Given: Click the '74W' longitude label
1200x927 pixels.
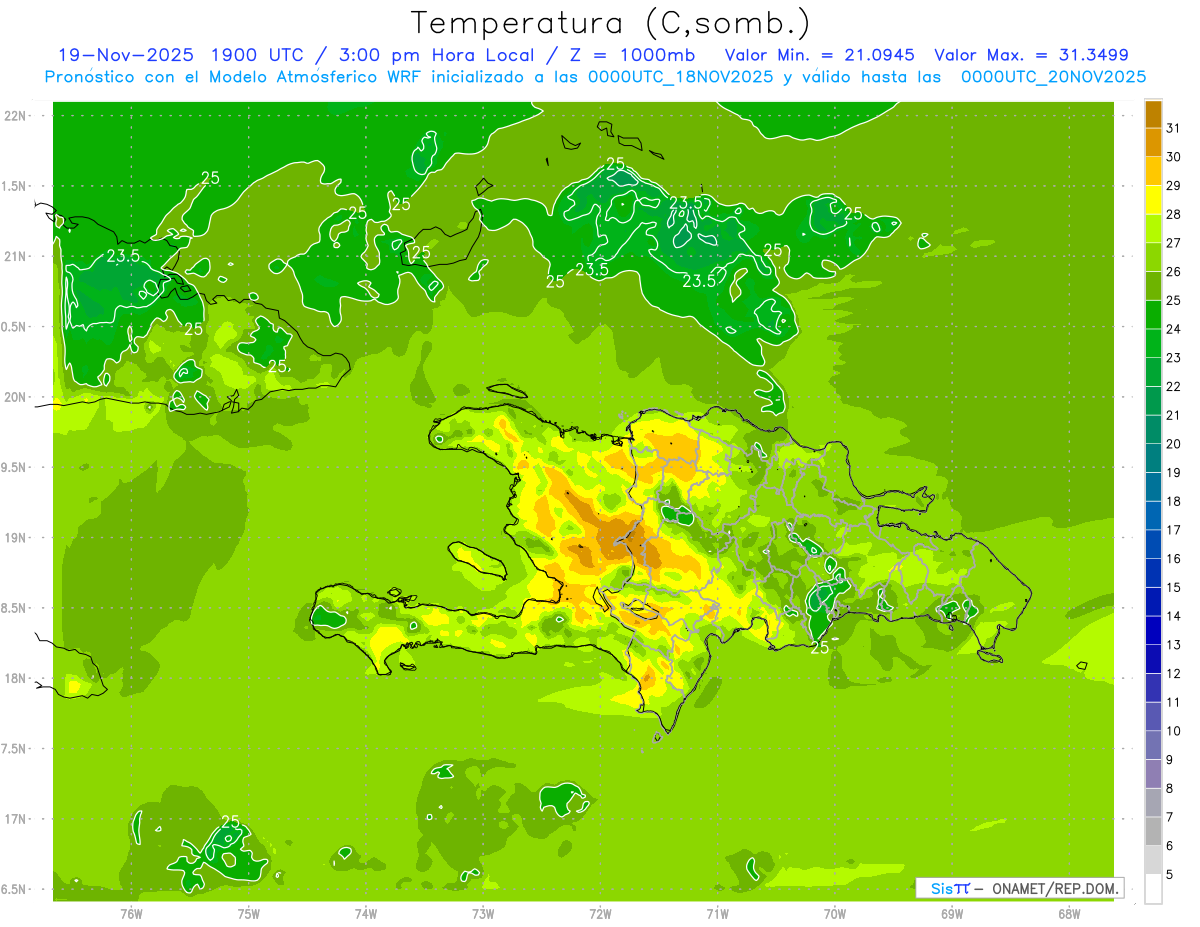Looking at the screenshot, I should [366, 913].
